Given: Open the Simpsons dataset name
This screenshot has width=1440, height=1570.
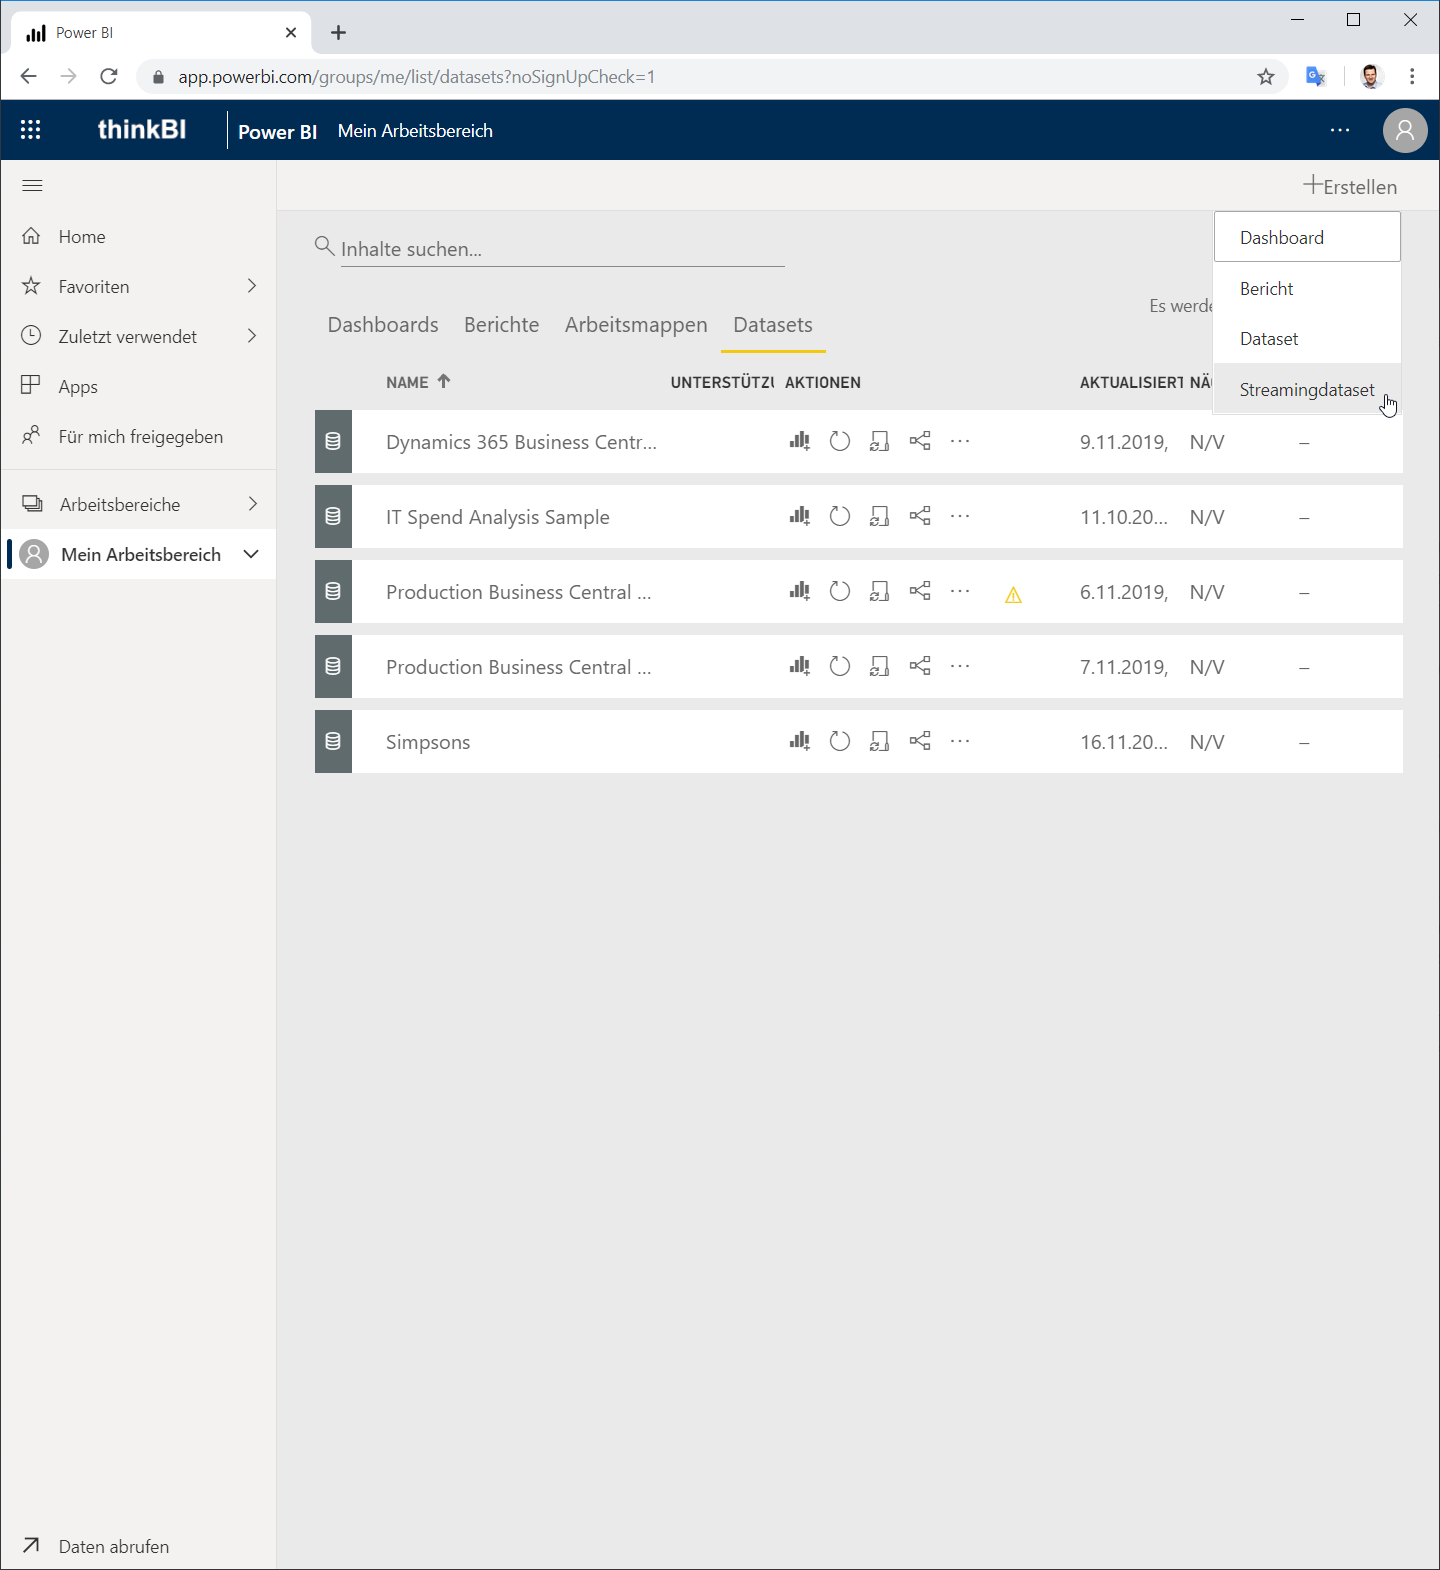Looking at the screenshot, I should (x=428, y=742).
